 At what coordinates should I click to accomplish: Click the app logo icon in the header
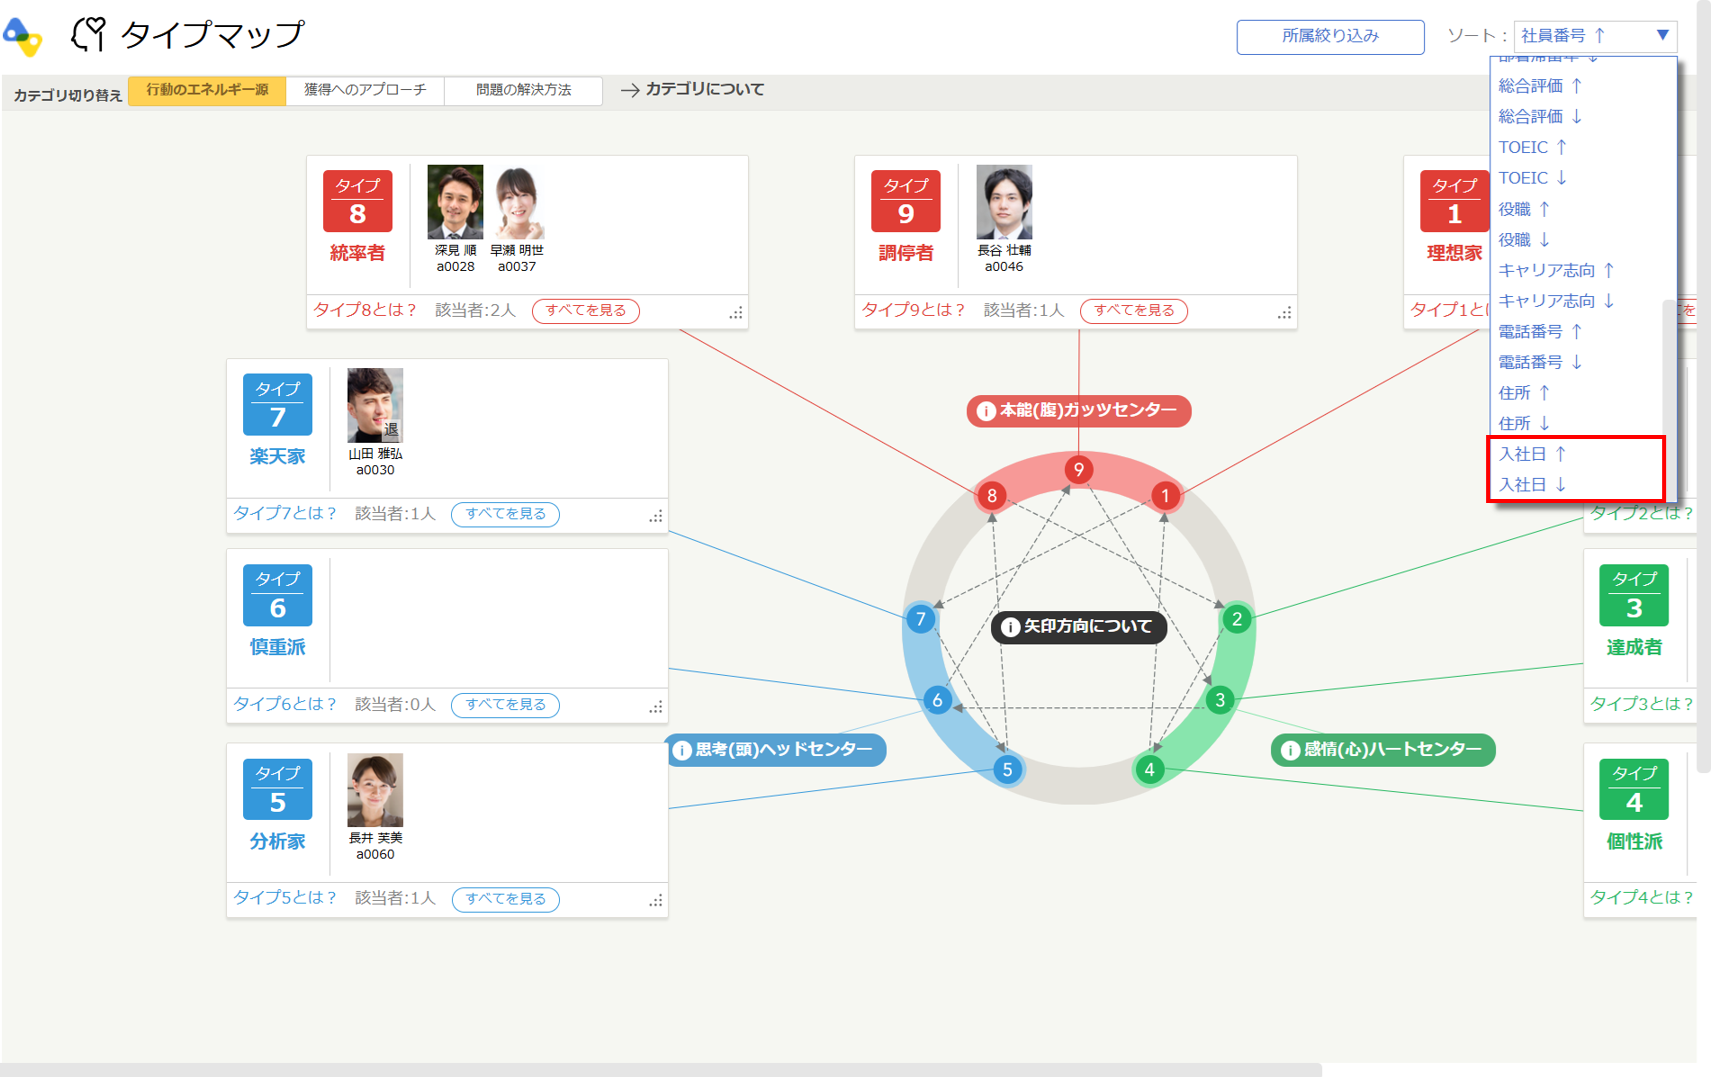[x=22, y=36]
